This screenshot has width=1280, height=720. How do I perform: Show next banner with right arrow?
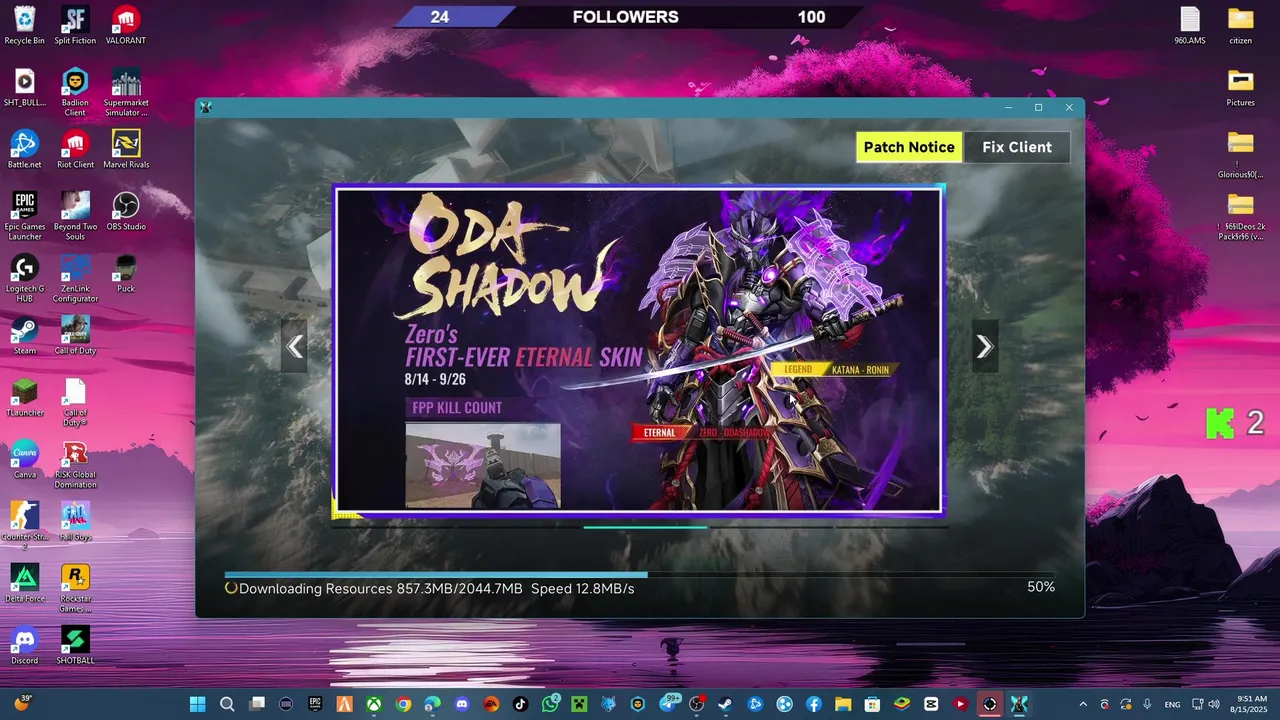(985, 347)
